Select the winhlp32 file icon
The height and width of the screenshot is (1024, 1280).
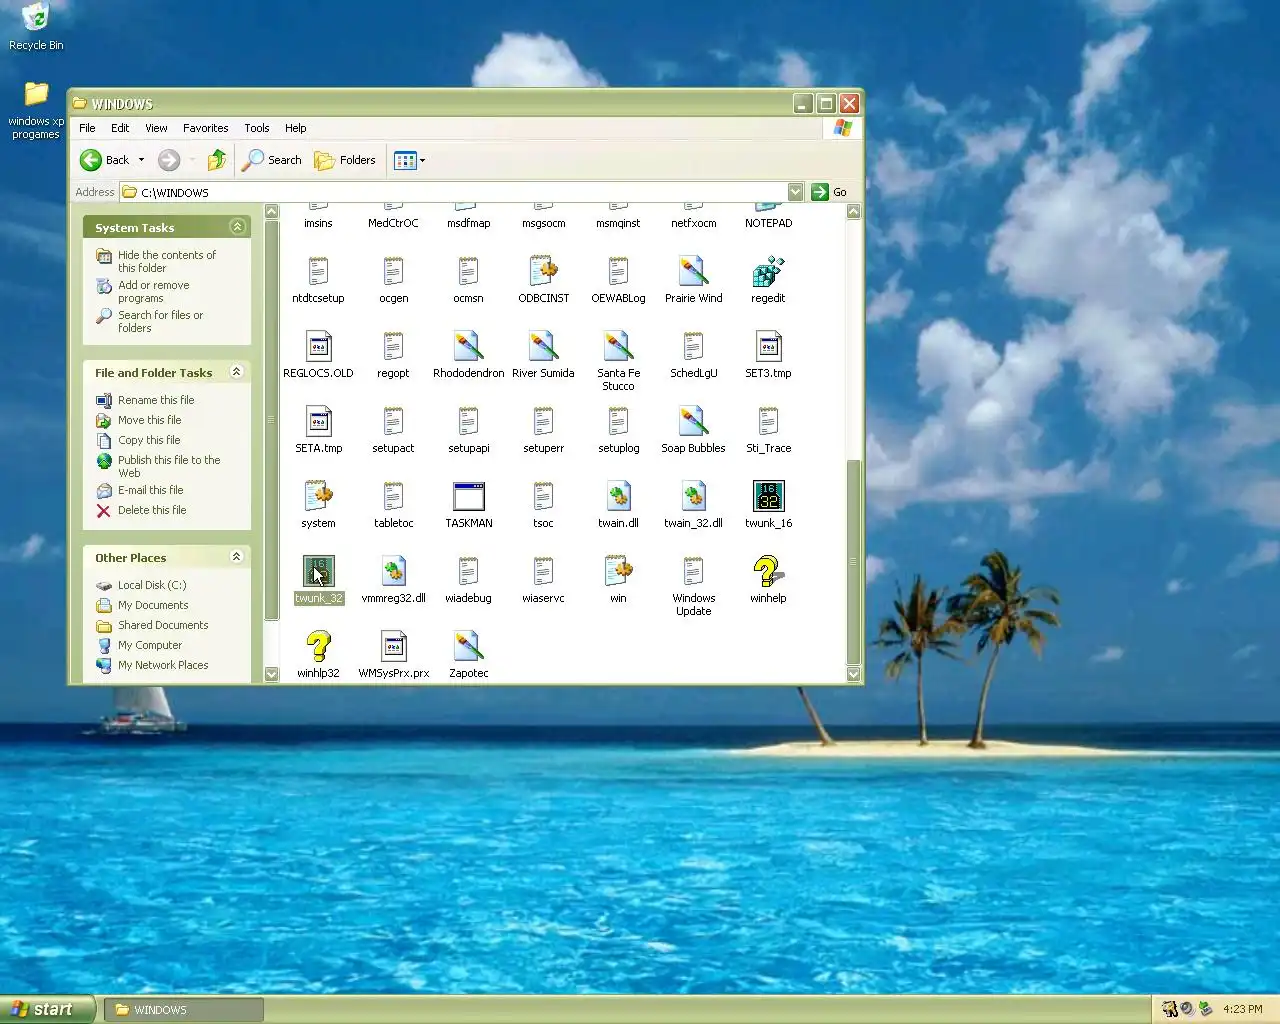click(x=318, y=646)
